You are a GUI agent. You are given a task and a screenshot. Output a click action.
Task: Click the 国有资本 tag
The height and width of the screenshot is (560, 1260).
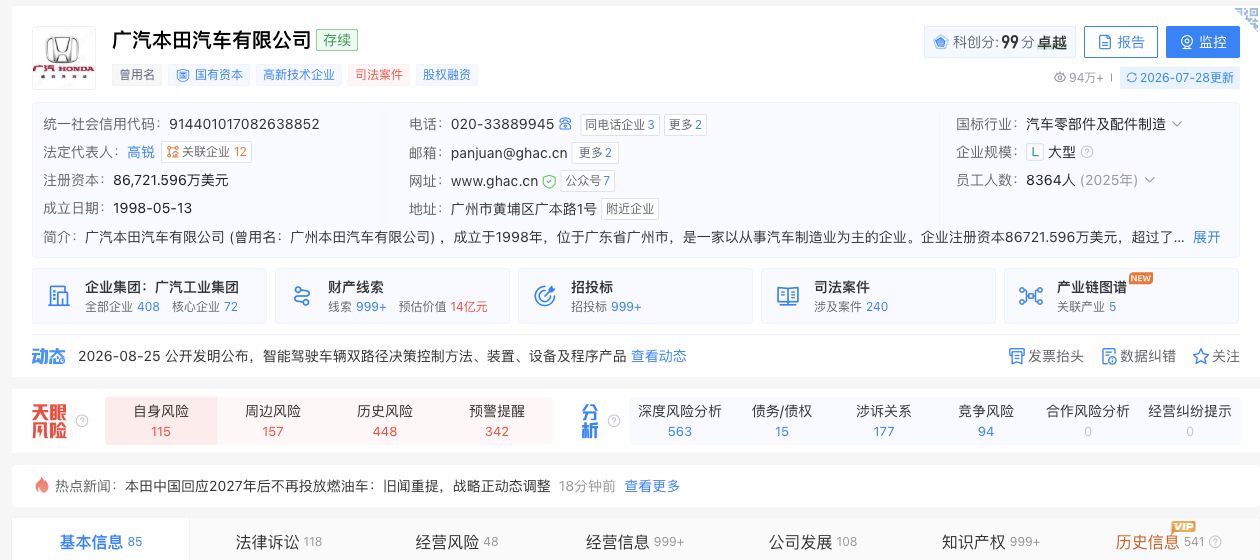(210, 75)
